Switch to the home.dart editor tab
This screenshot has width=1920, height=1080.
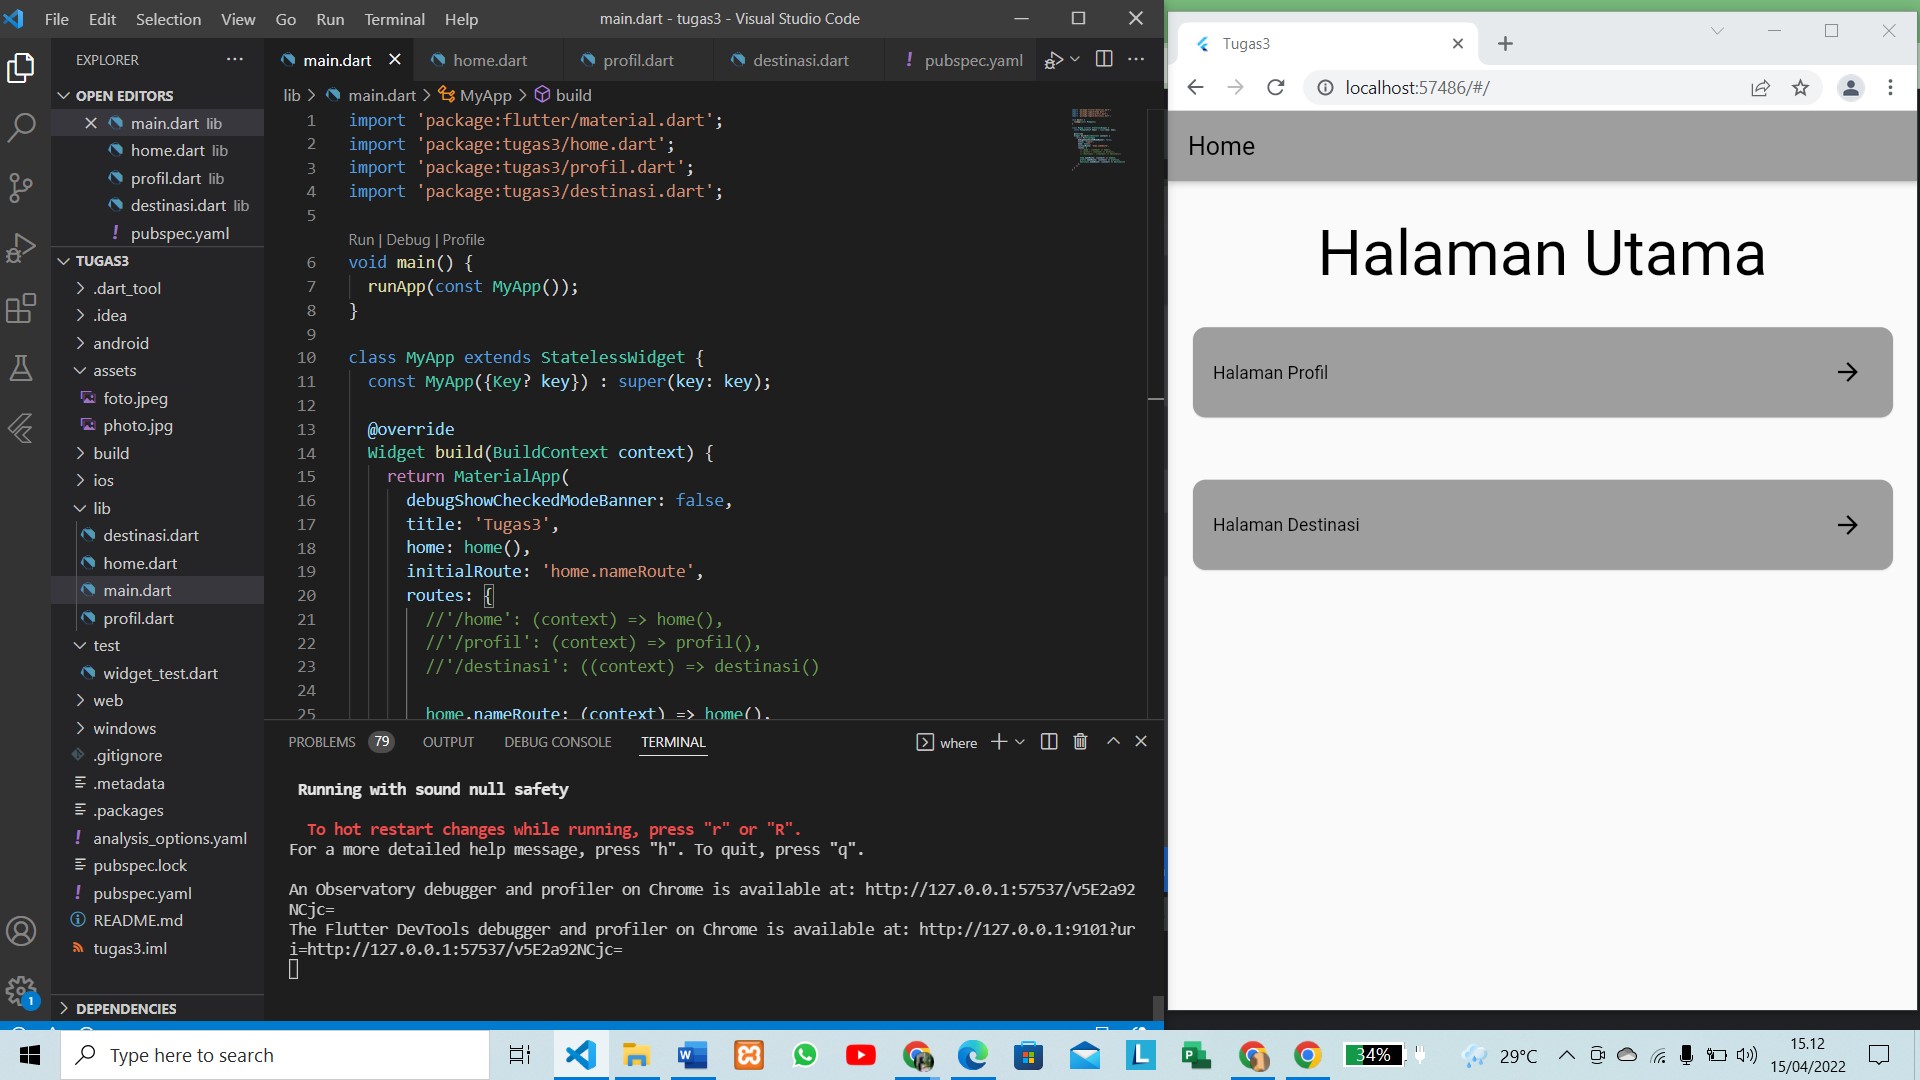[490, 60]
